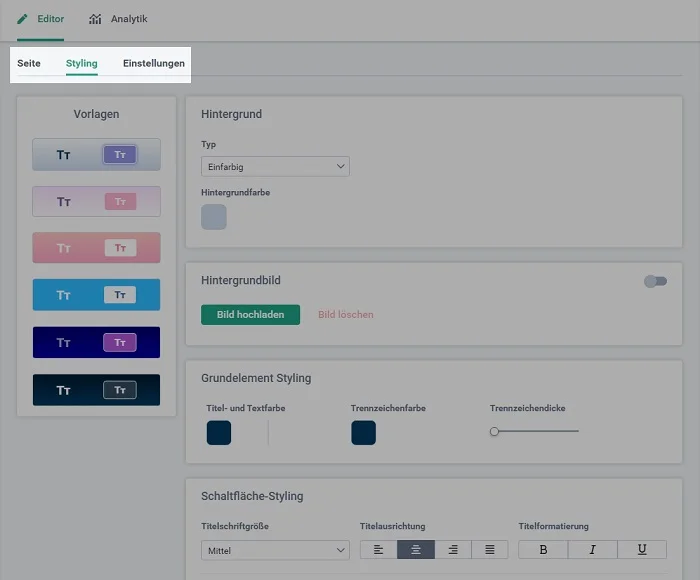700x580 pixels.
Task: Click the left-align title icon
Action: point(378,550)
